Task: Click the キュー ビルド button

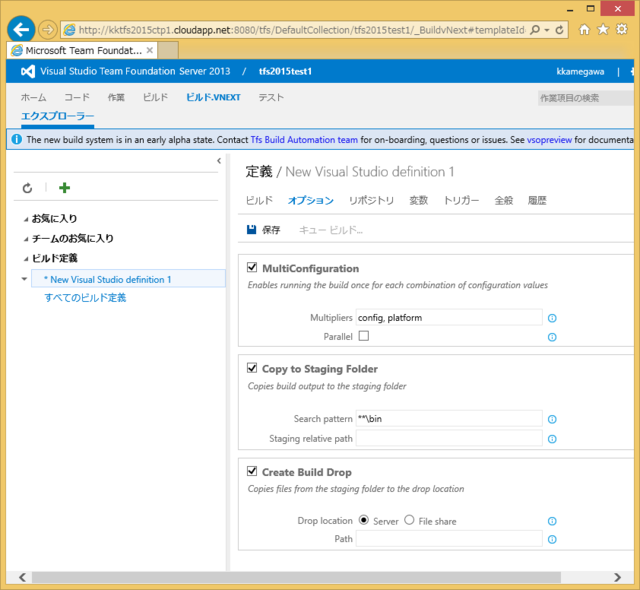Action: tap(331, 230)
